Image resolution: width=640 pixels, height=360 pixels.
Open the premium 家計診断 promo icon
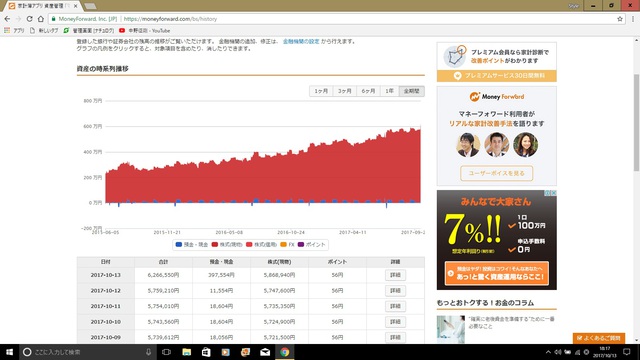pos(455,56)
